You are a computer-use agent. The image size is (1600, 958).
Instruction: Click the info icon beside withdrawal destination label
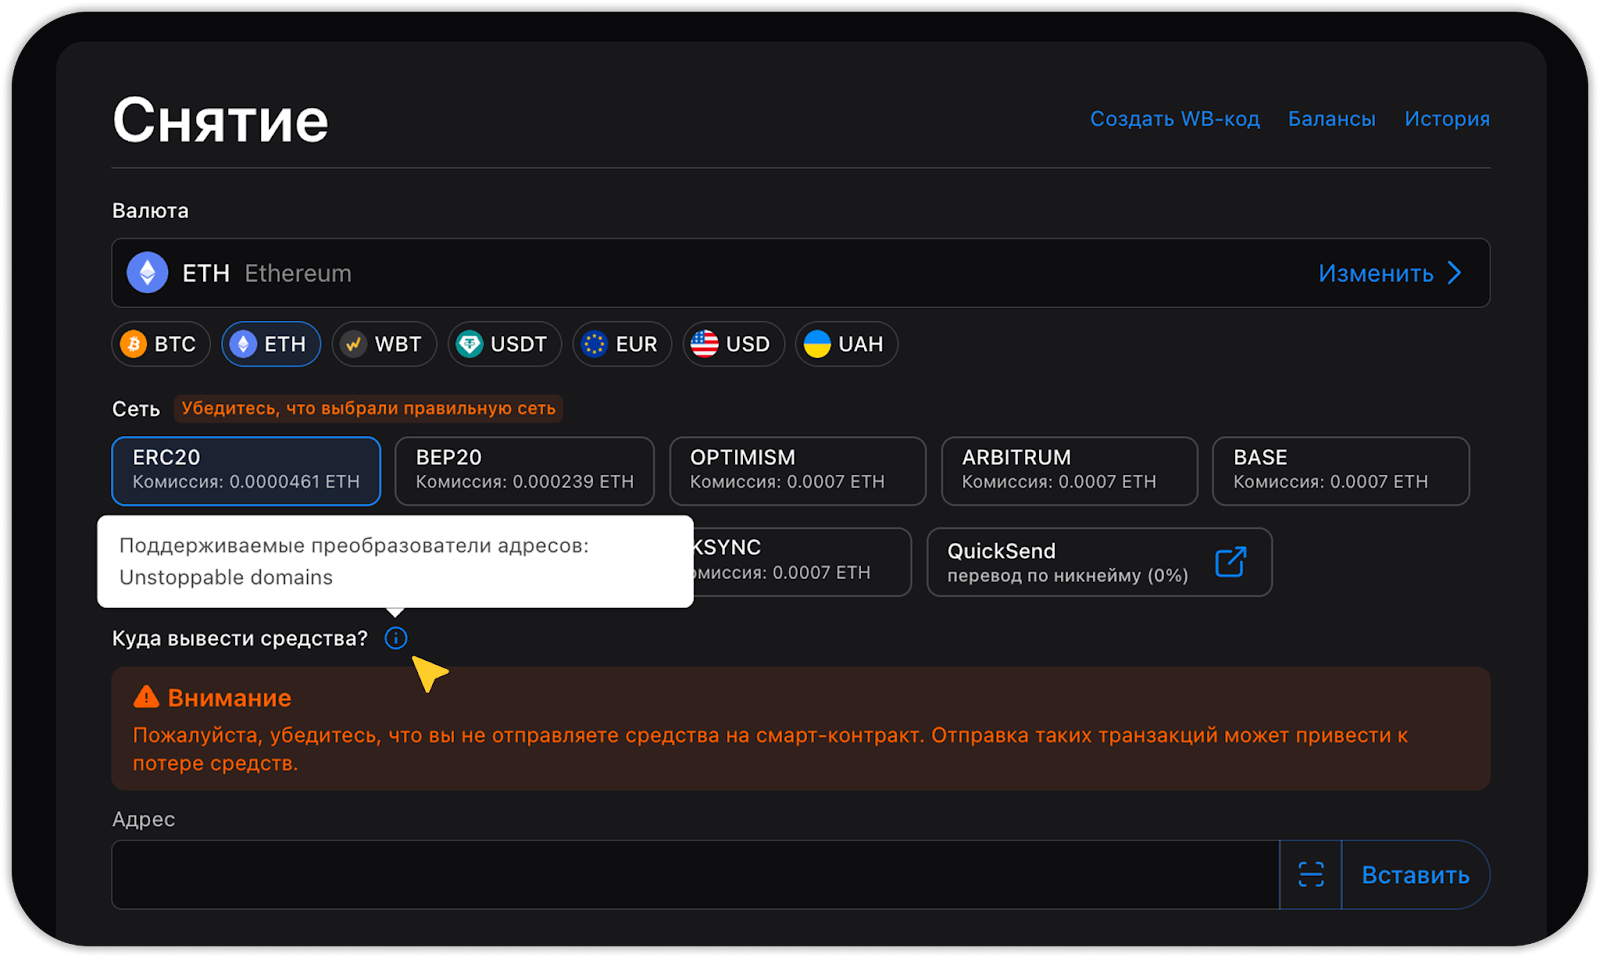tap(396, 638)
